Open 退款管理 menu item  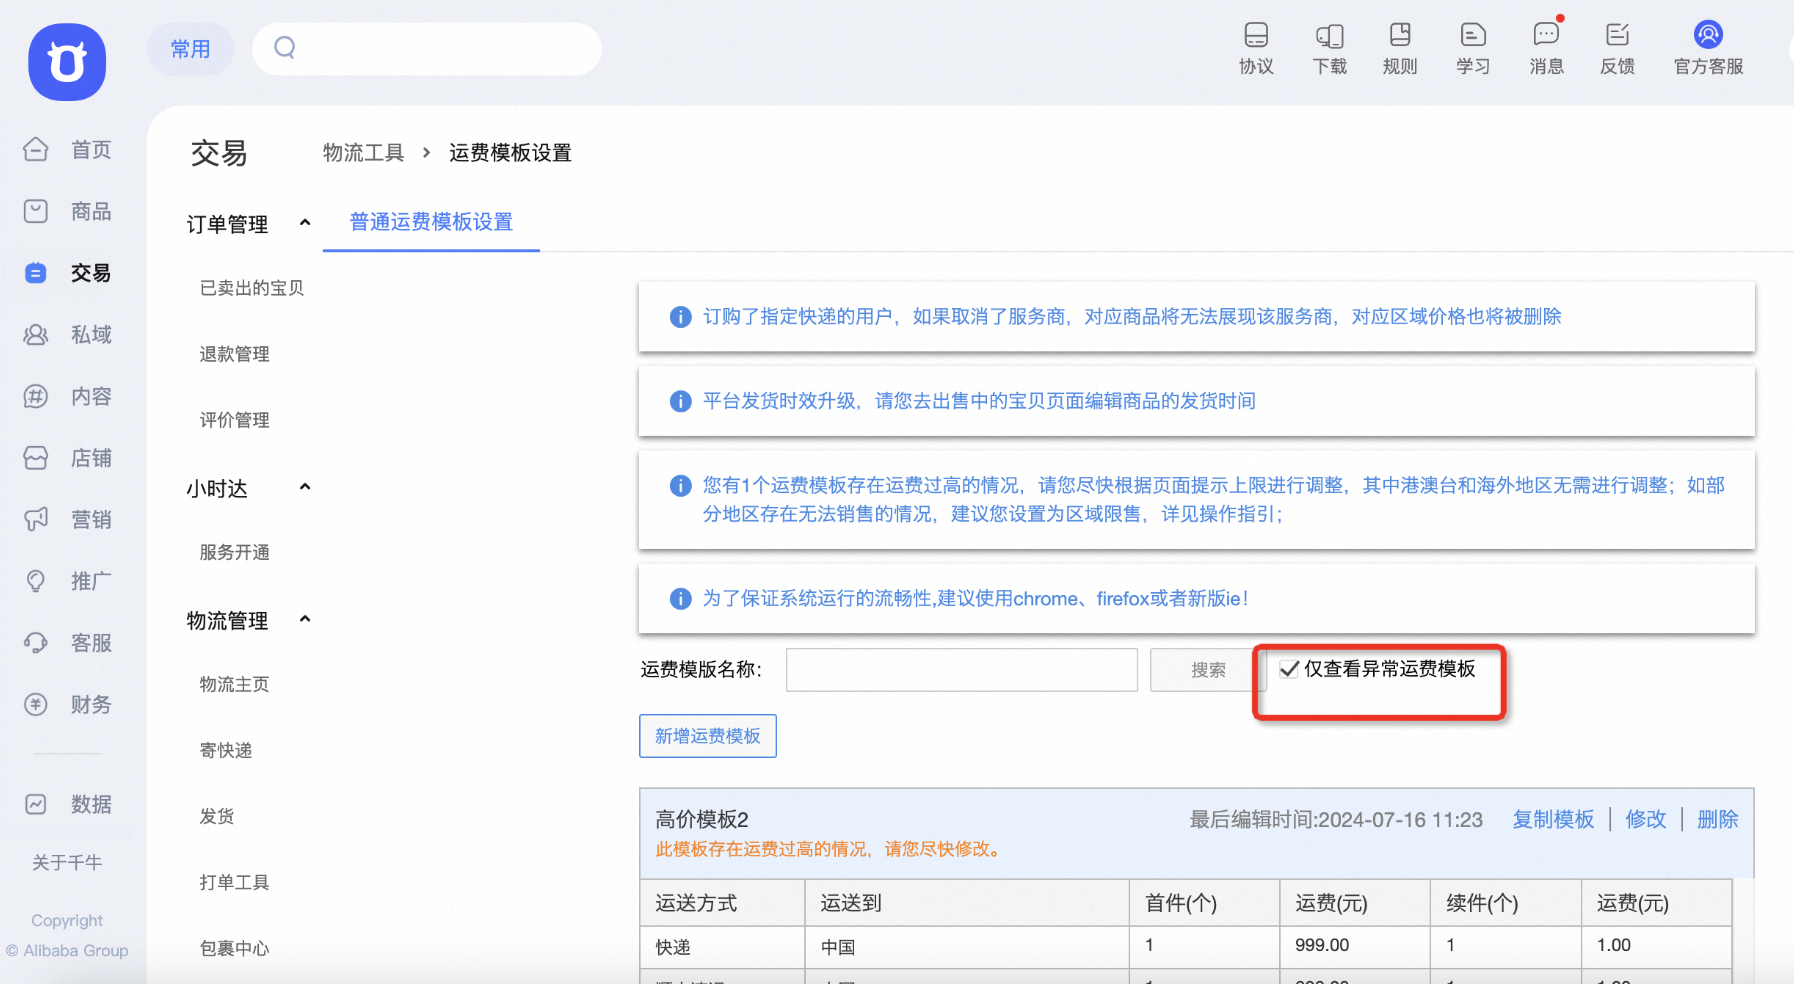[x=235, y=354]
